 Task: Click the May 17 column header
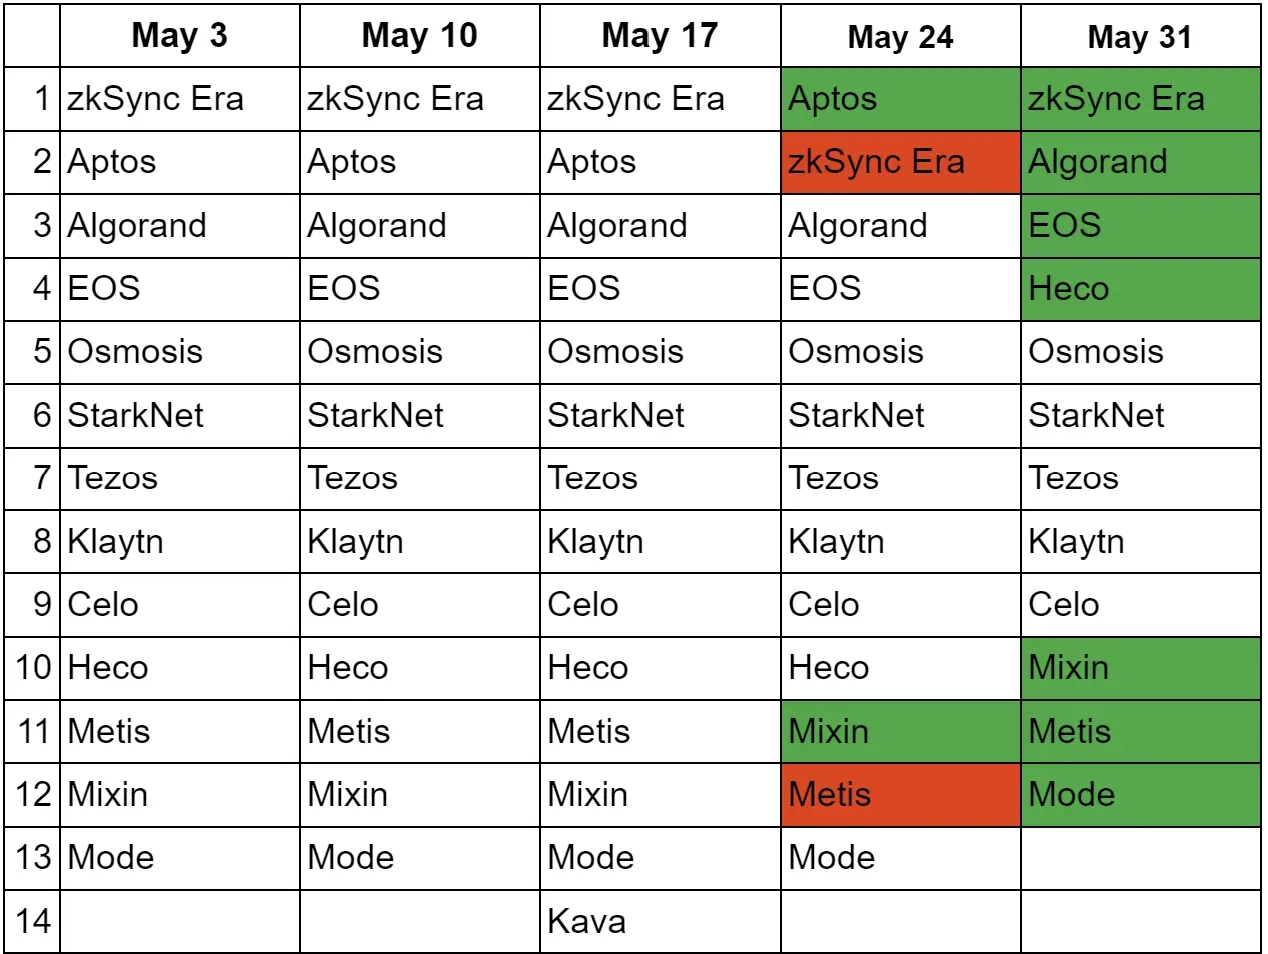point(659,36)
